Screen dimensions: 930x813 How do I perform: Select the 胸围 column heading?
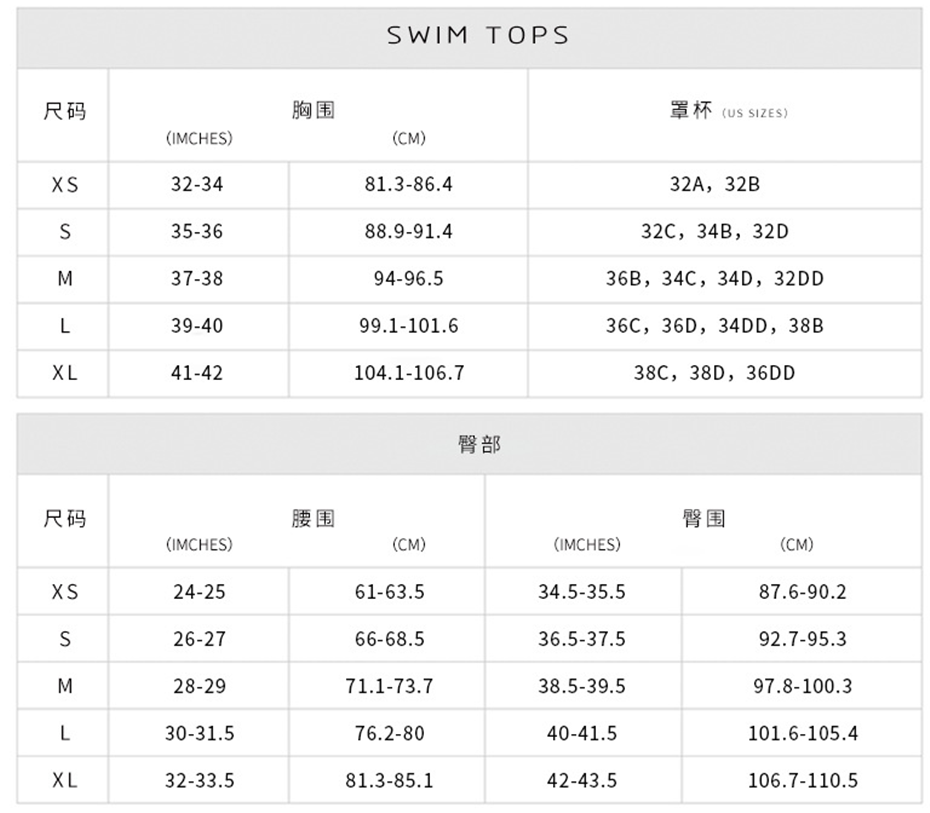pos(313,111)
